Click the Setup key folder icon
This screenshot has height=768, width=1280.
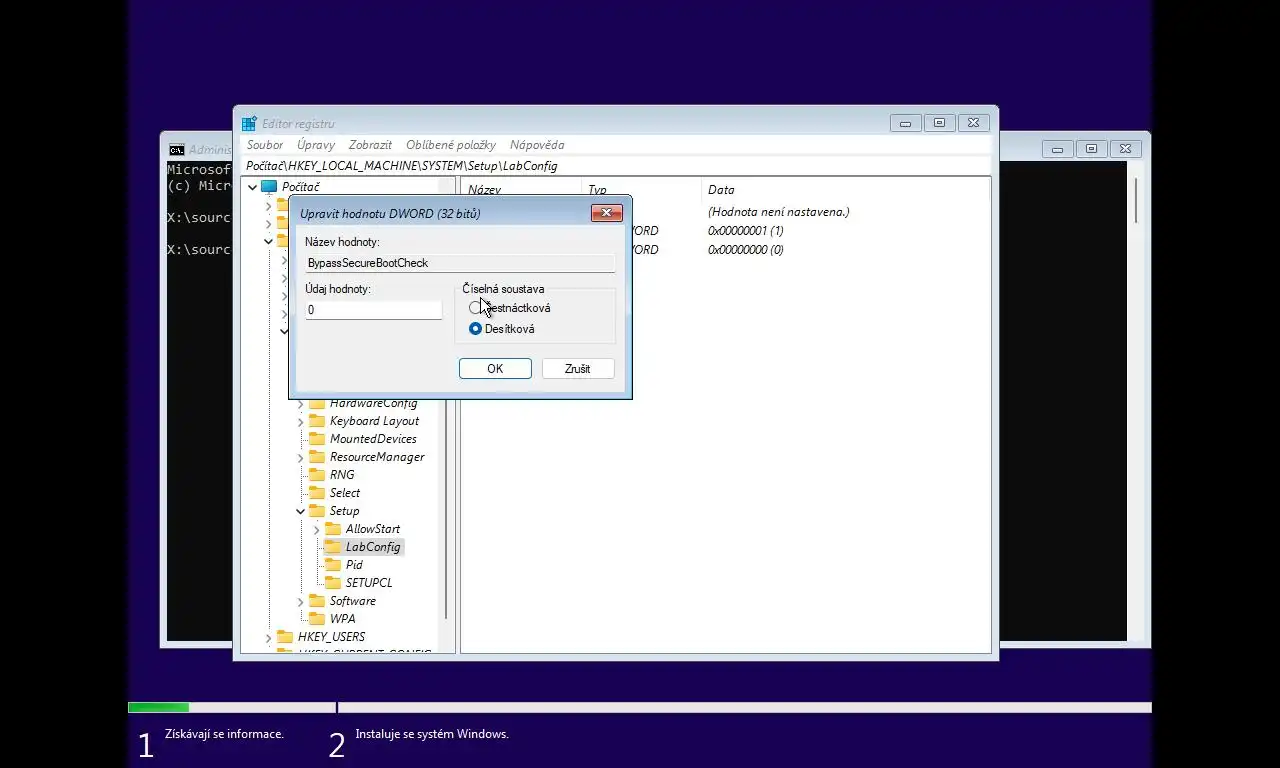pos(317,511)
